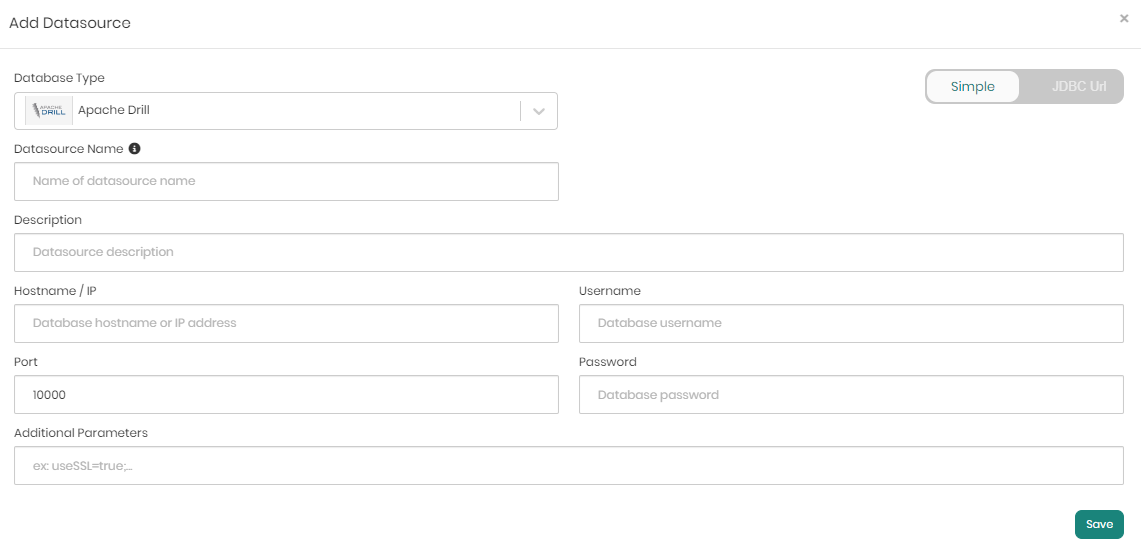Image resolution: width=1141 pixels, height=554 pixels.
Task: Click the Datasource Name info icon
Action: pos(134,148)
